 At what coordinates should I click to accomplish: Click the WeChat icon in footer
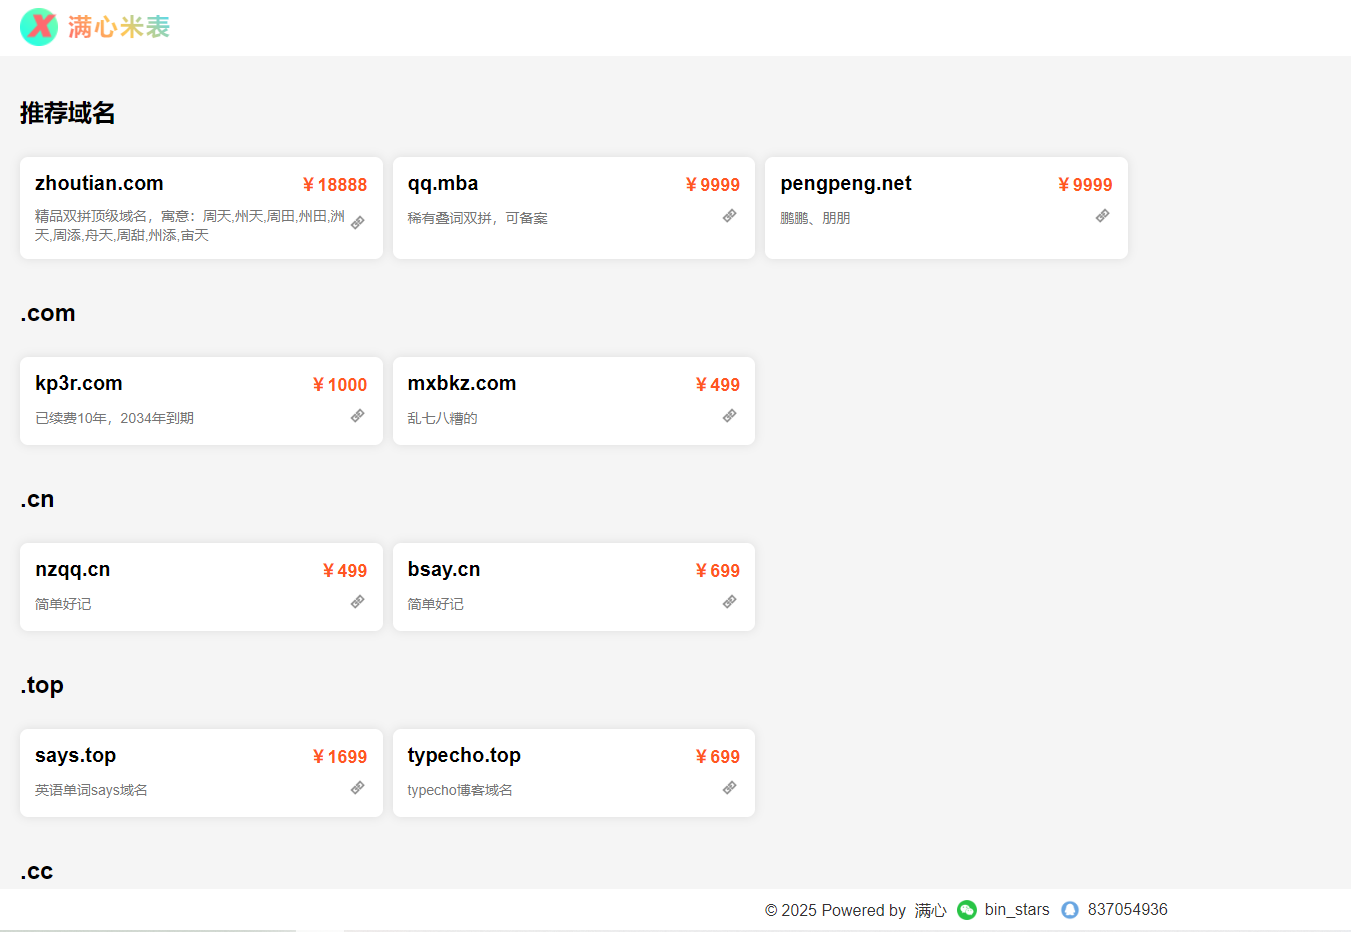coord(967,910)
